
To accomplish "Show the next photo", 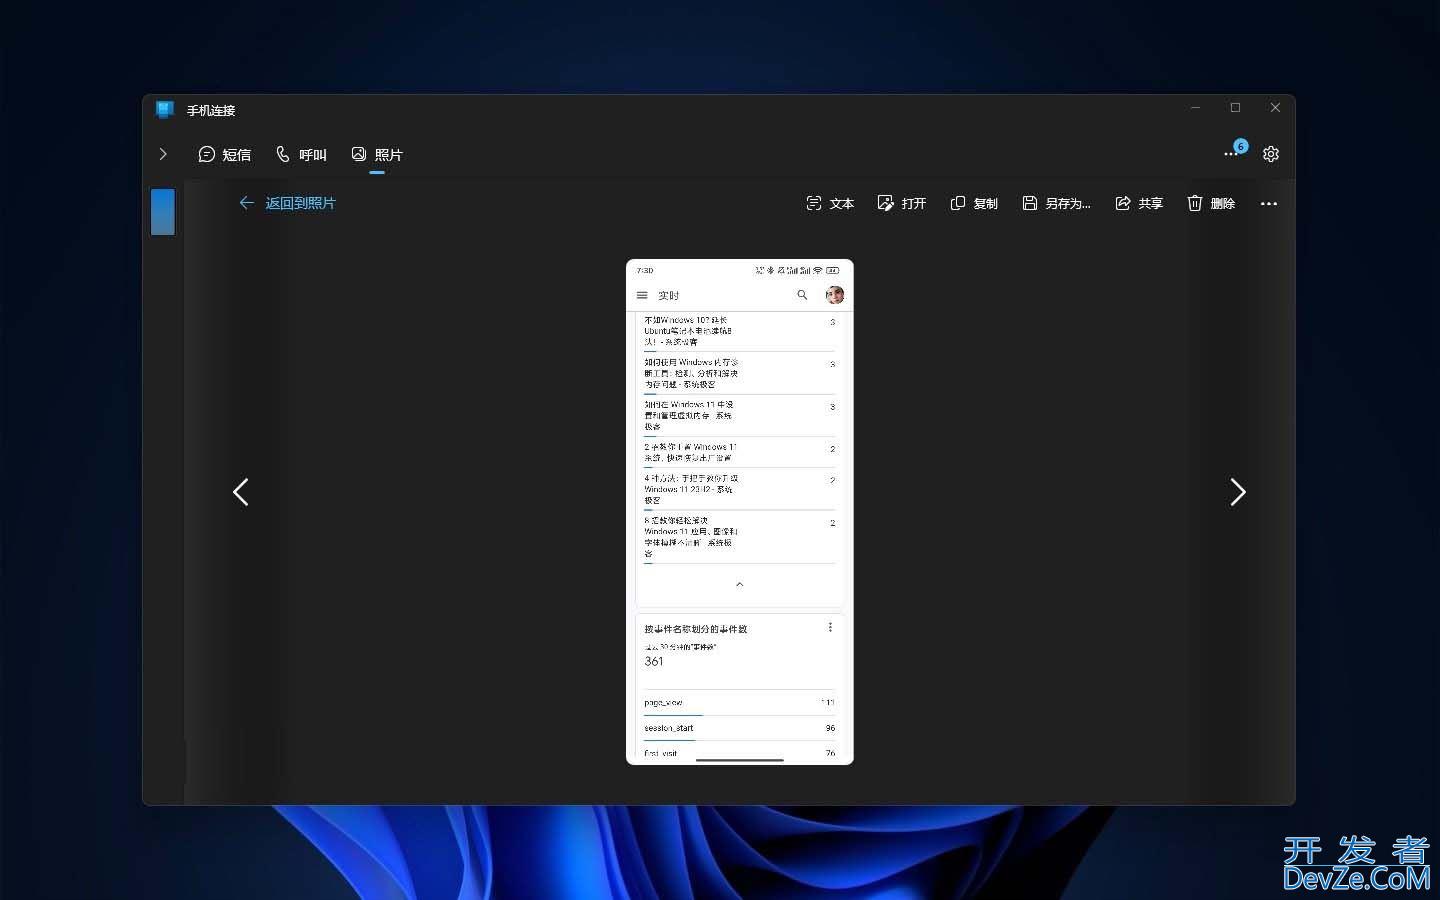I will [x=1237, y=492].
